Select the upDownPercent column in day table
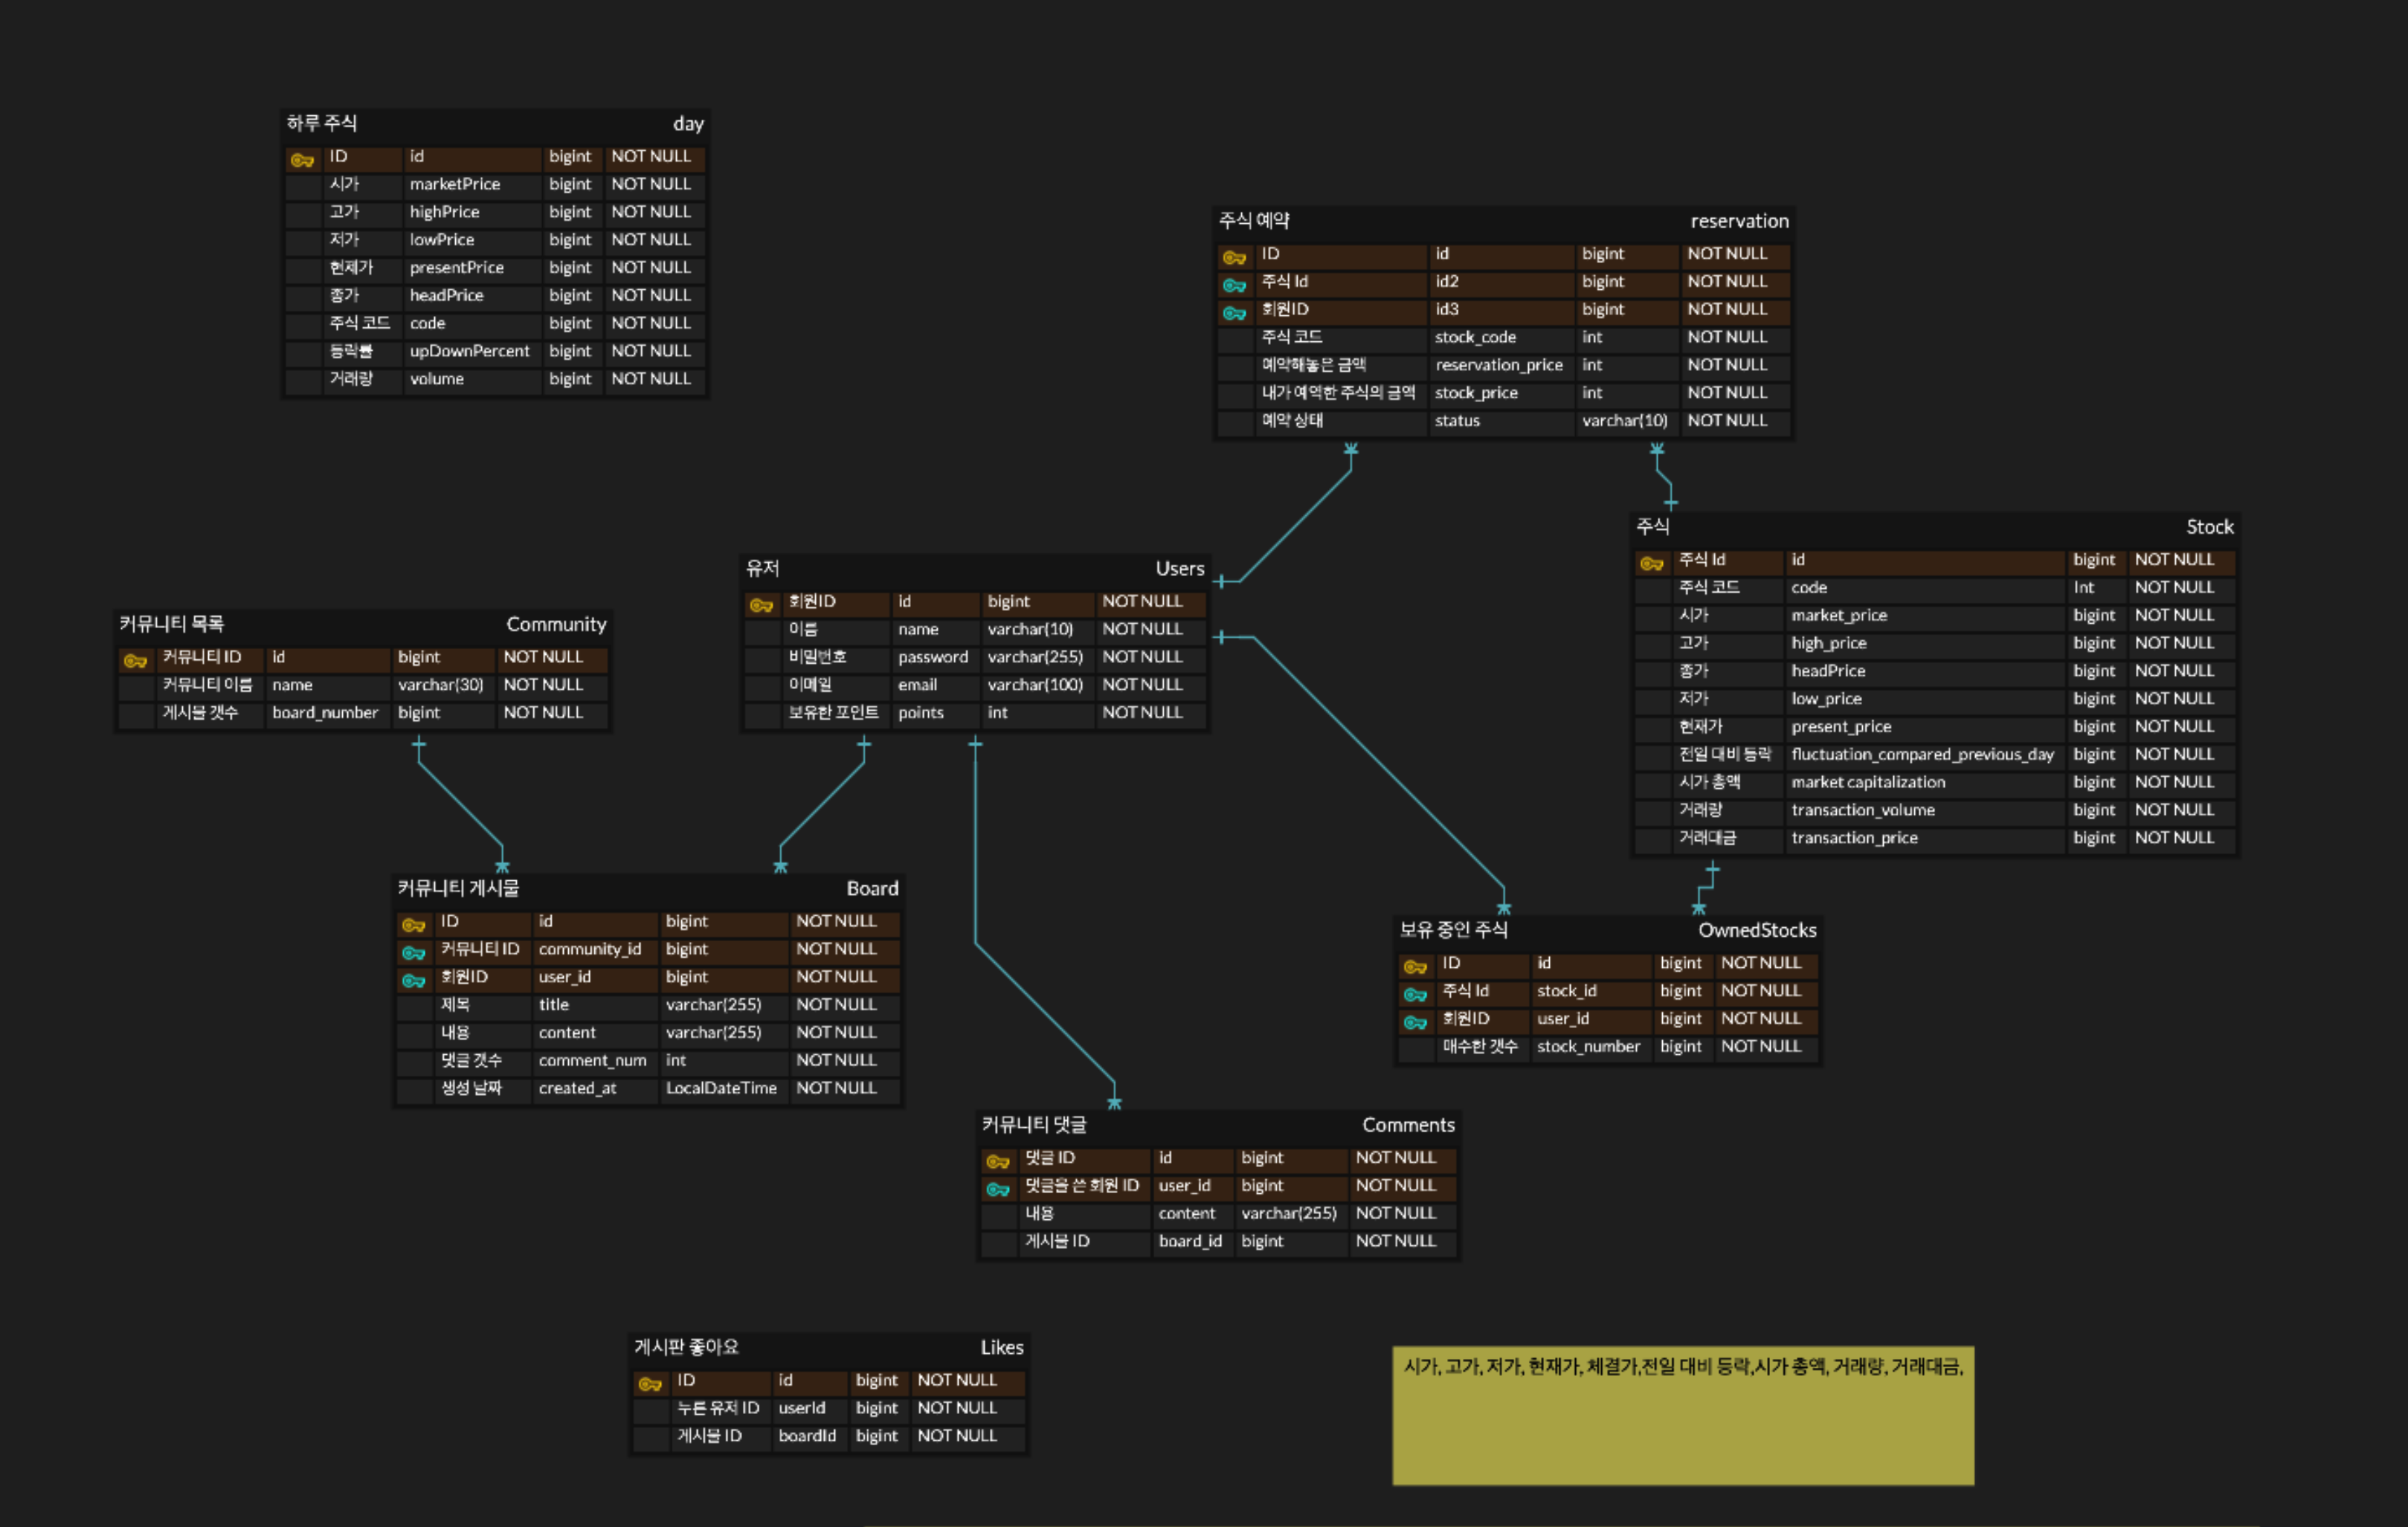Viewport: 2408px width, 1527px height. pos(469,352)
